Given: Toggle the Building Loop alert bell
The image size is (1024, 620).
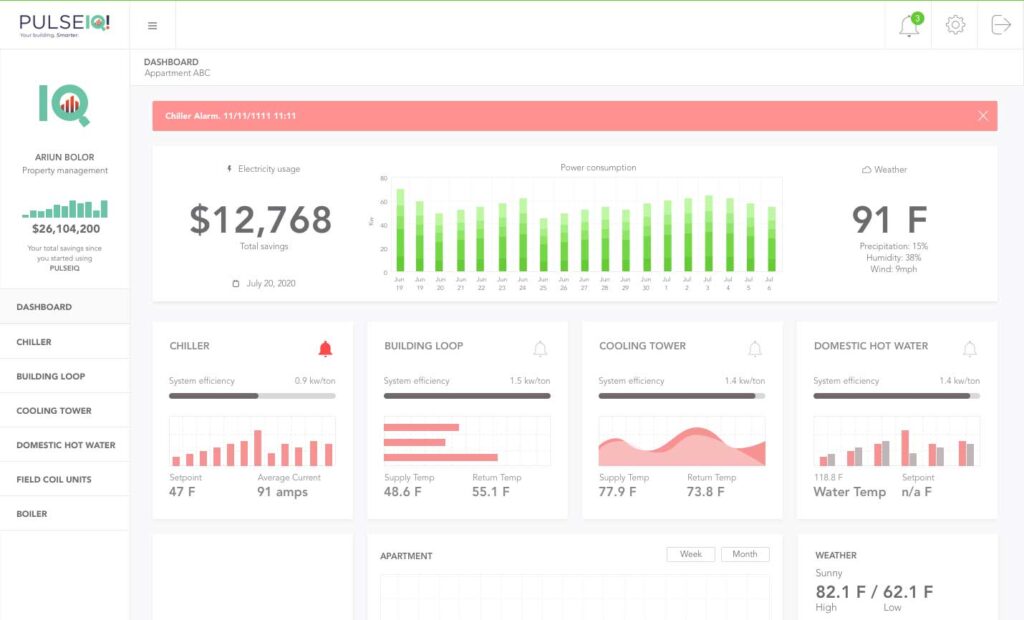Looking at the screenshot, I should pos(540,349).
